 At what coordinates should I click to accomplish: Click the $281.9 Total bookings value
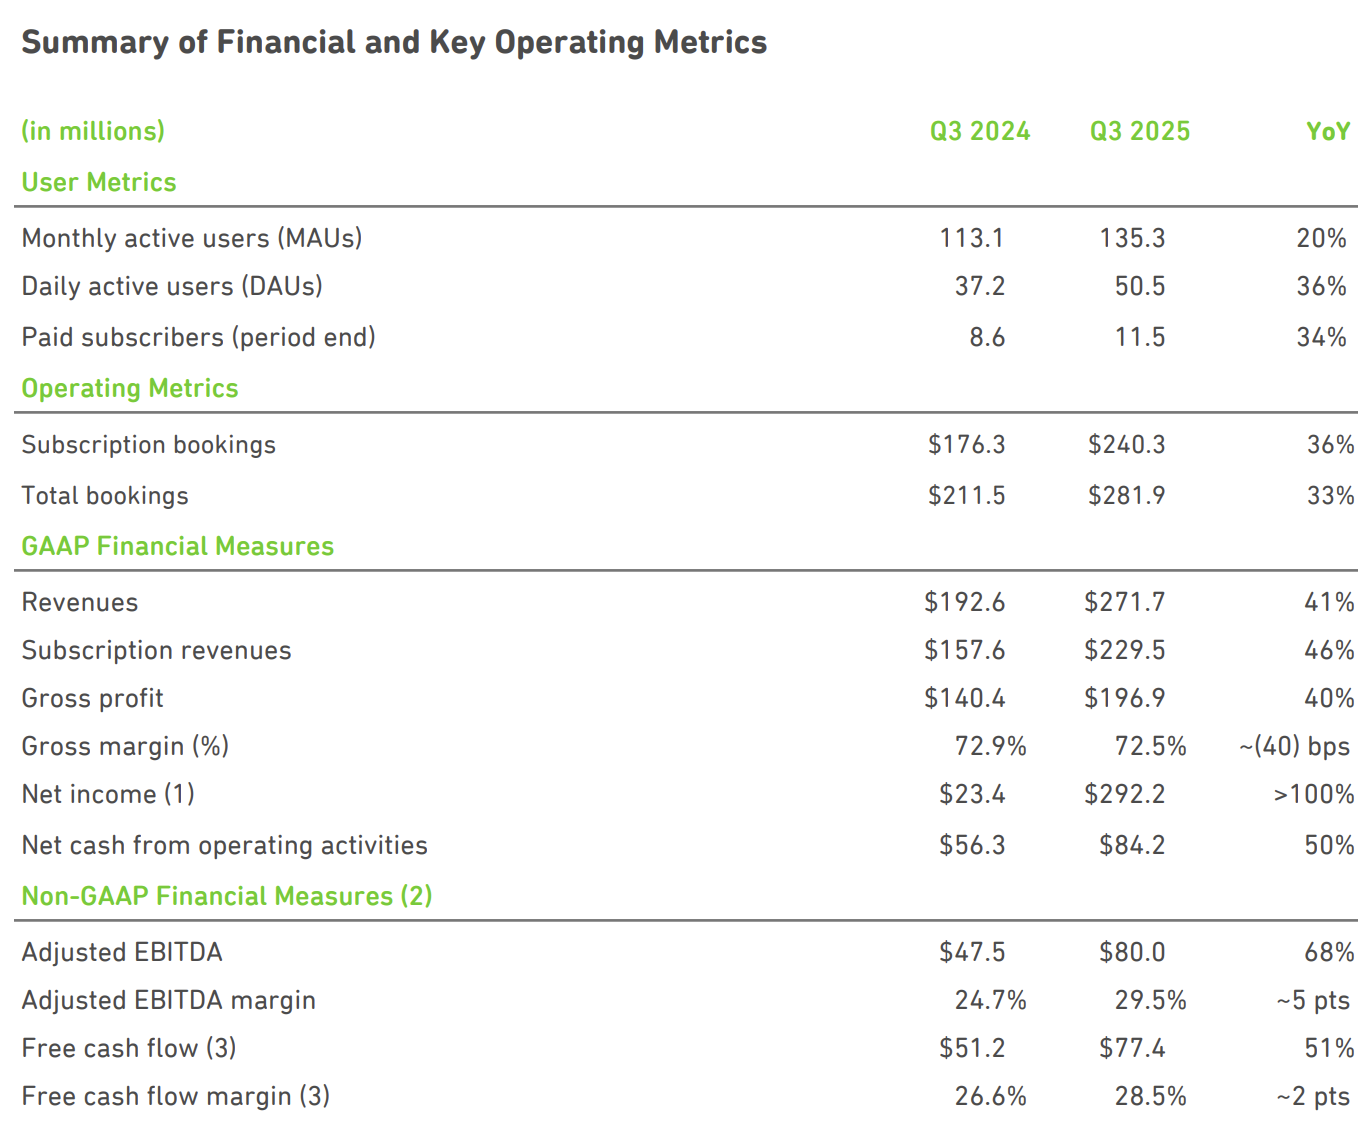1126,496
